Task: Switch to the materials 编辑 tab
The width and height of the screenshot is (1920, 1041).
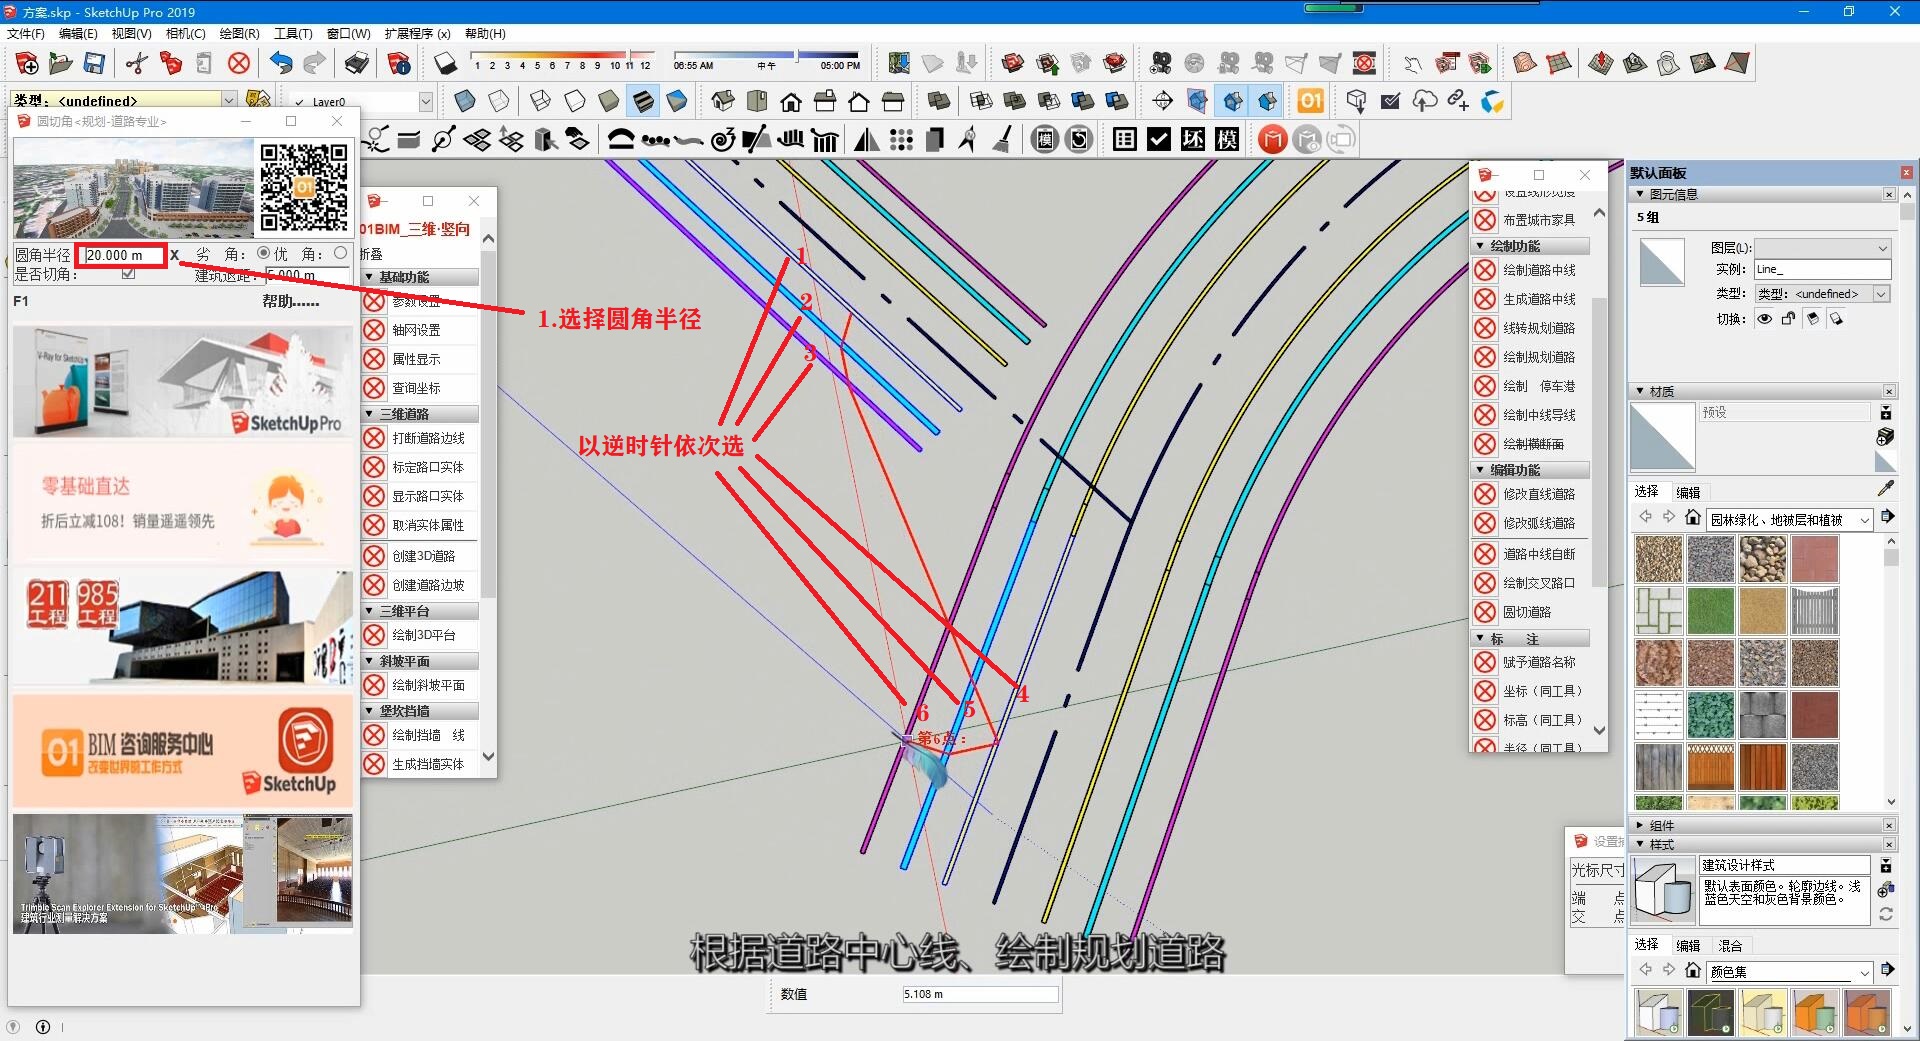Action: [x=1688, y=492]
